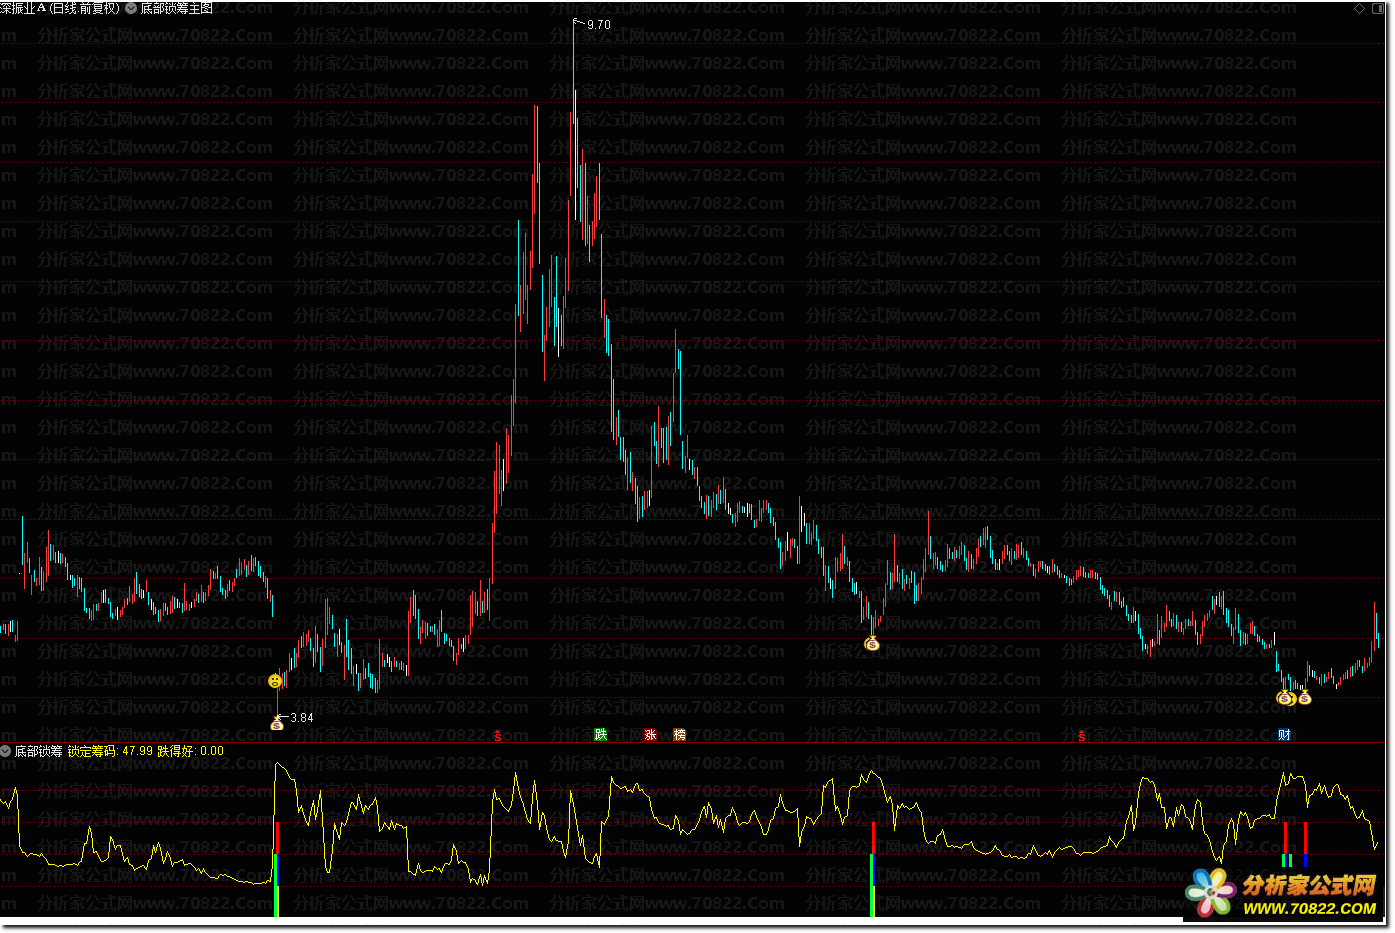Click the red 涨 marker tag

click(650, 735)
